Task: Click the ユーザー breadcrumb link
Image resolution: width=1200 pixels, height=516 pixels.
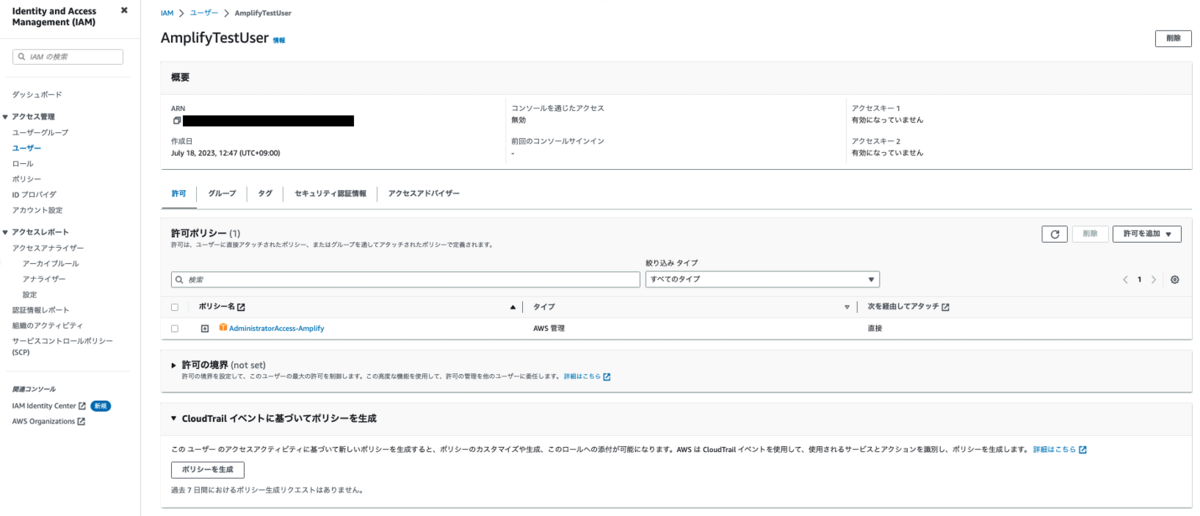Action: (x=205, y=12)
